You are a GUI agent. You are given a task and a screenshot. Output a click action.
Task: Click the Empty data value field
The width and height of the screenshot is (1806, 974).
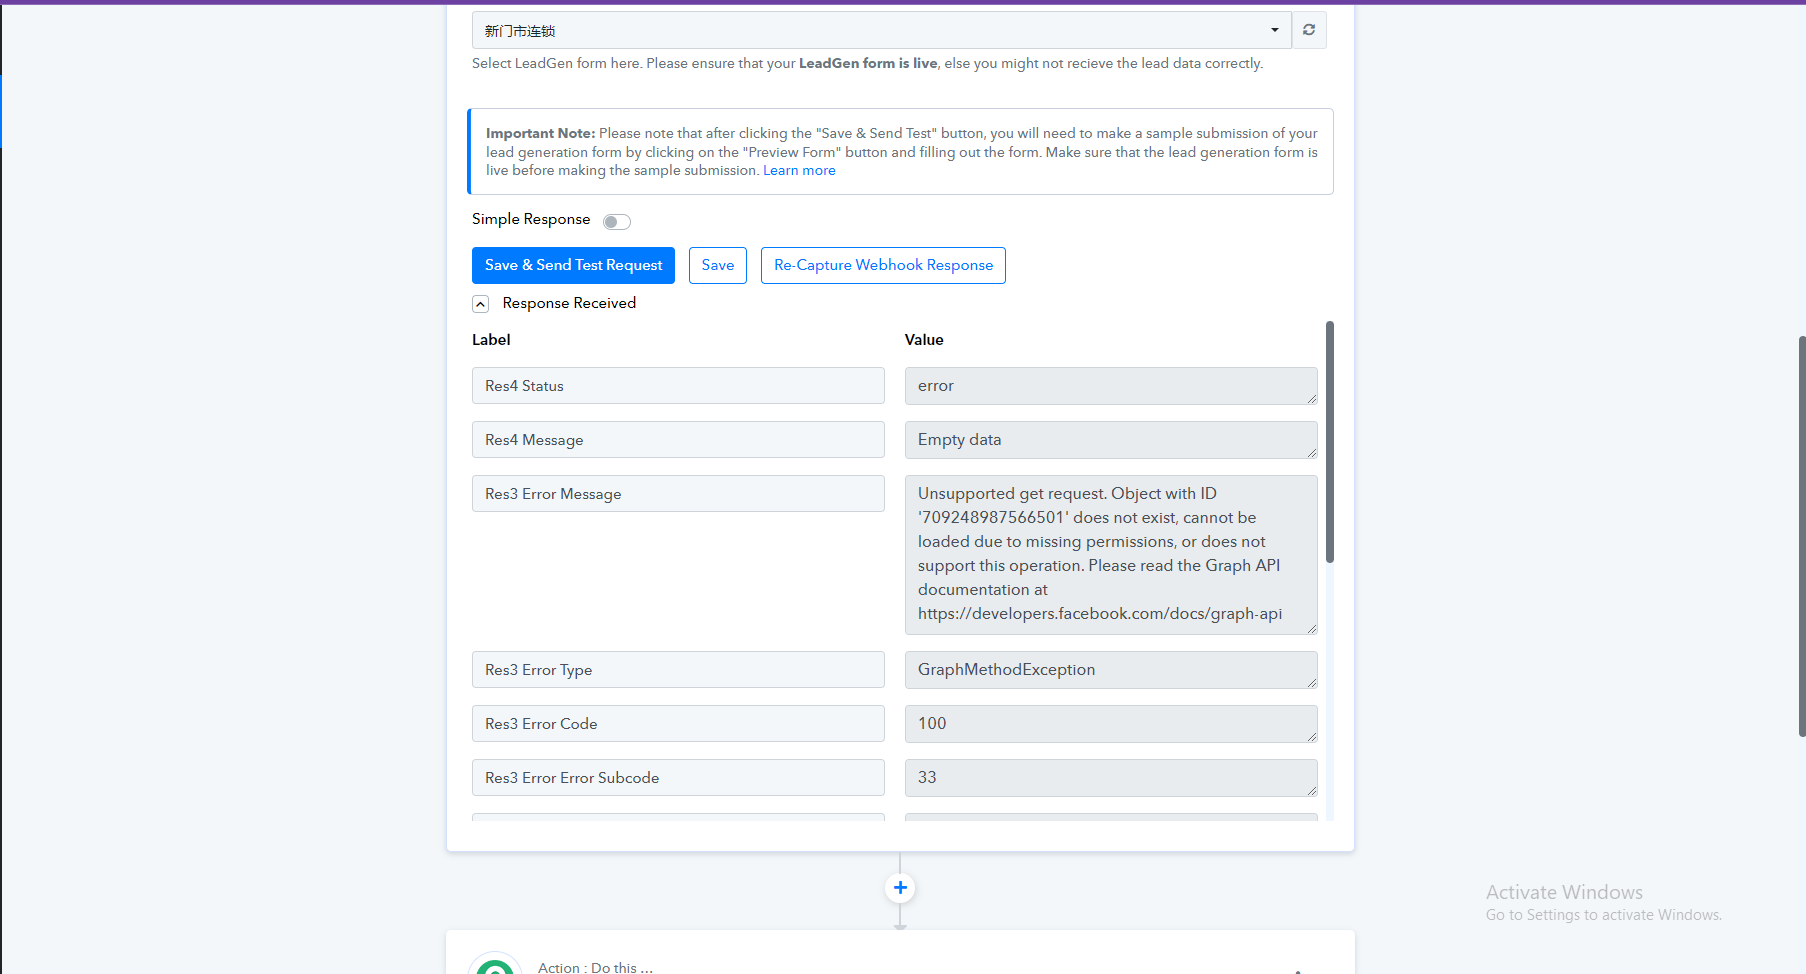pos(1111,440)
